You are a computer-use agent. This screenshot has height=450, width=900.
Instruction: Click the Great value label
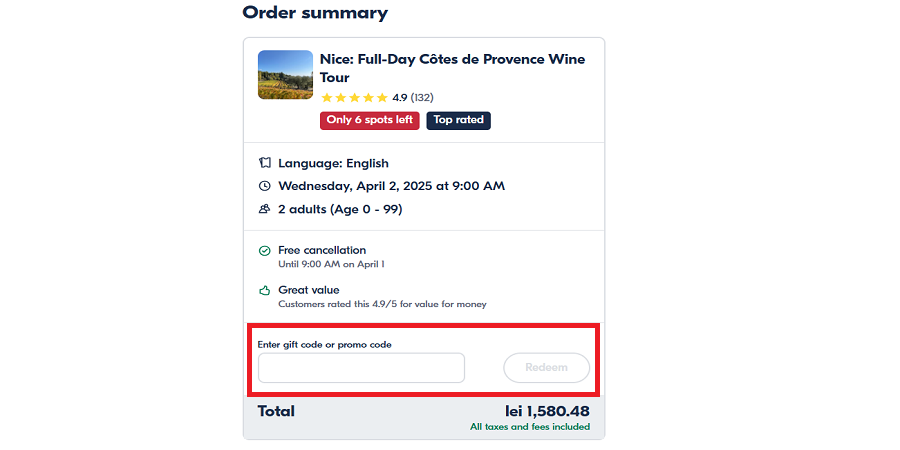click(309, 290)
